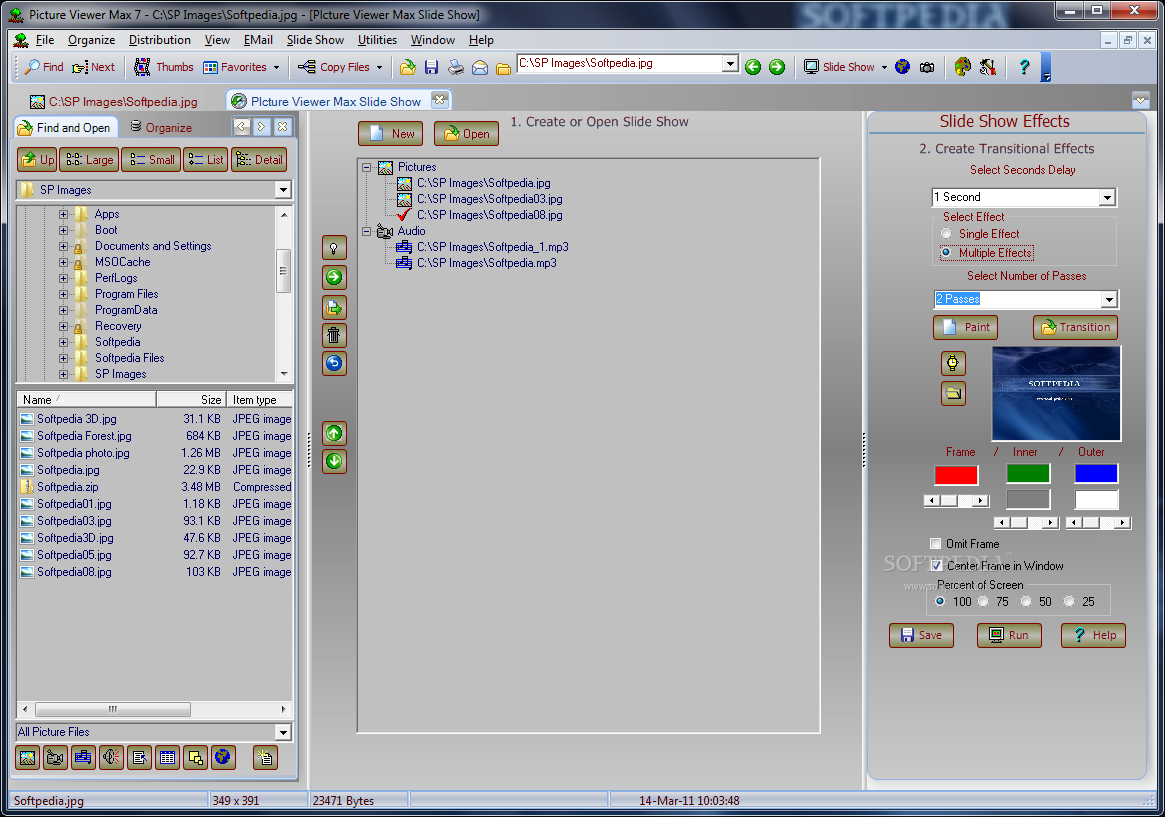Click the picture filter icon in bottom-left icon bar
The height and width of the screenshot is (817, 1165).
(27, 758)
